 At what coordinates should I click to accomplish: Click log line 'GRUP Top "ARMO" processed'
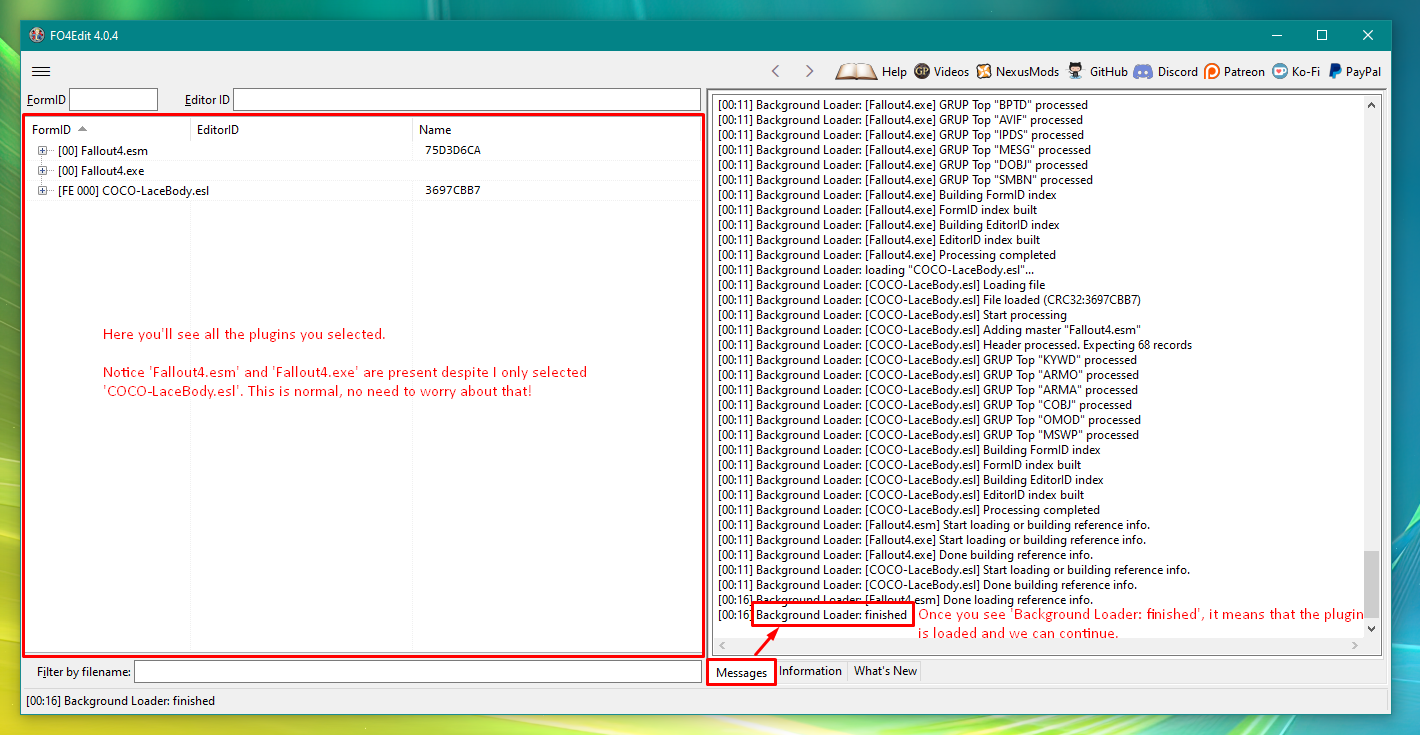928,375
